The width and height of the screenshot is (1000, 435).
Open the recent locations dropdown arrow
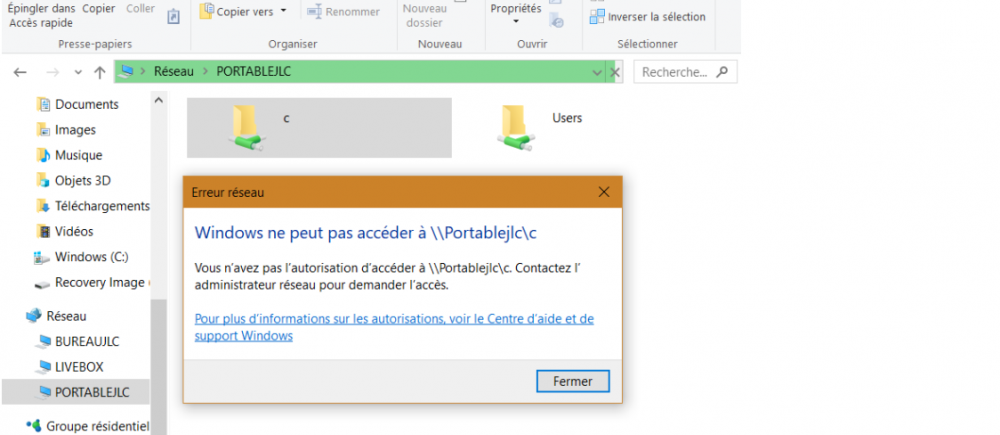tap(78, 72)
